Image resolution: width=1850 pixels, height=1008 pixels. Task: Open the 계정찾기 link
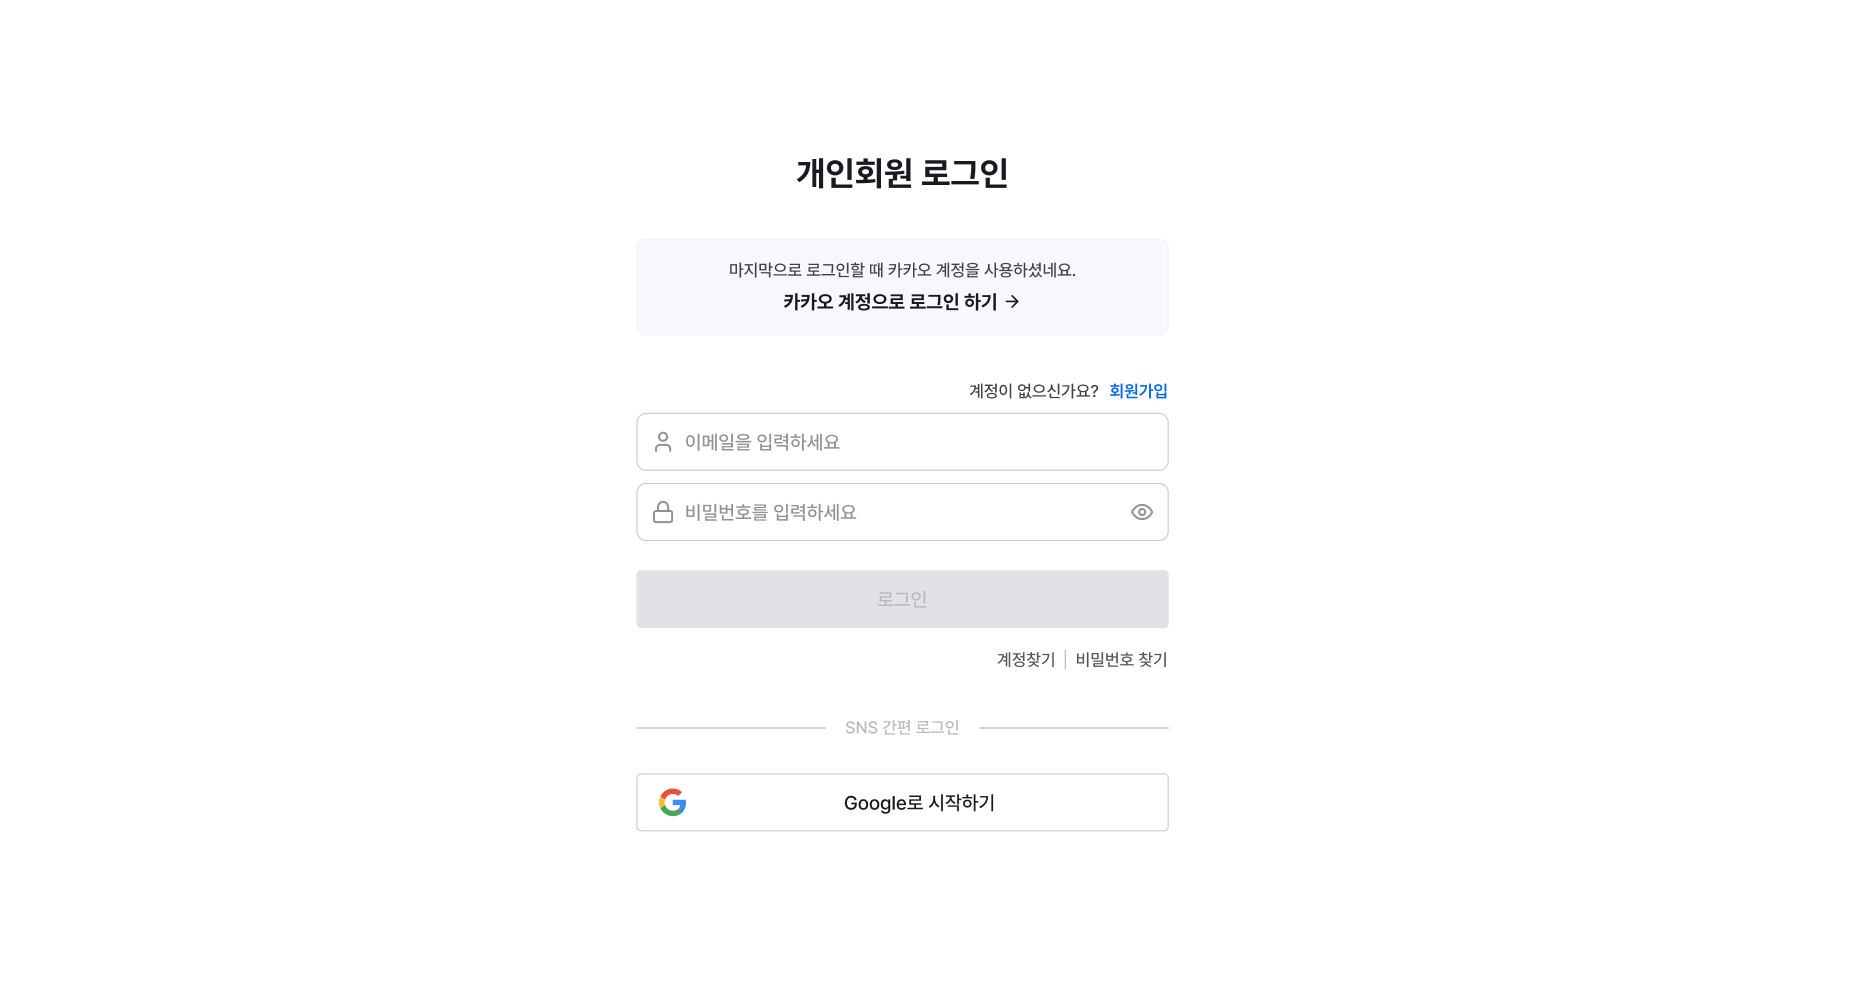point(1026,659)
